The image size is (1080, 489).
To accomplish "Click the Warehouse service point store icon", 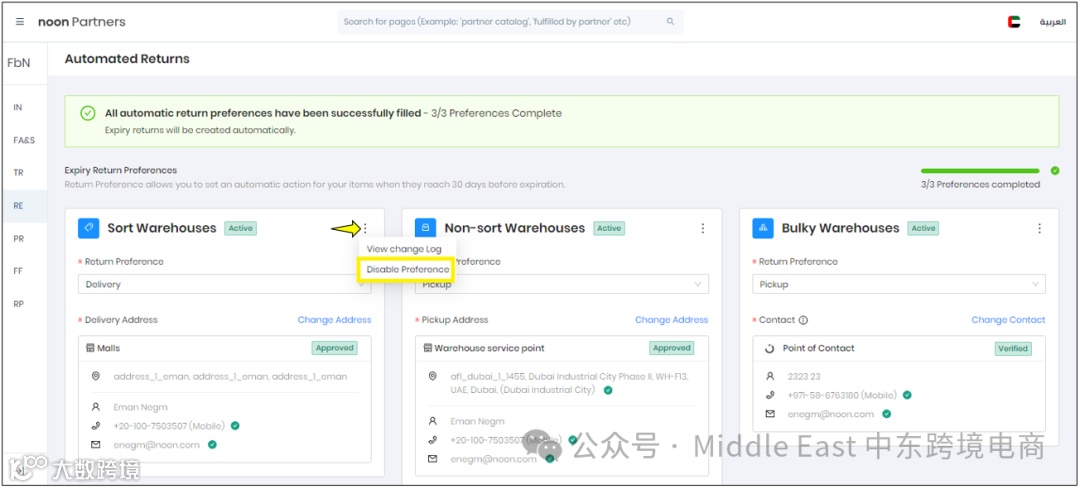I will tap(427, 348).
